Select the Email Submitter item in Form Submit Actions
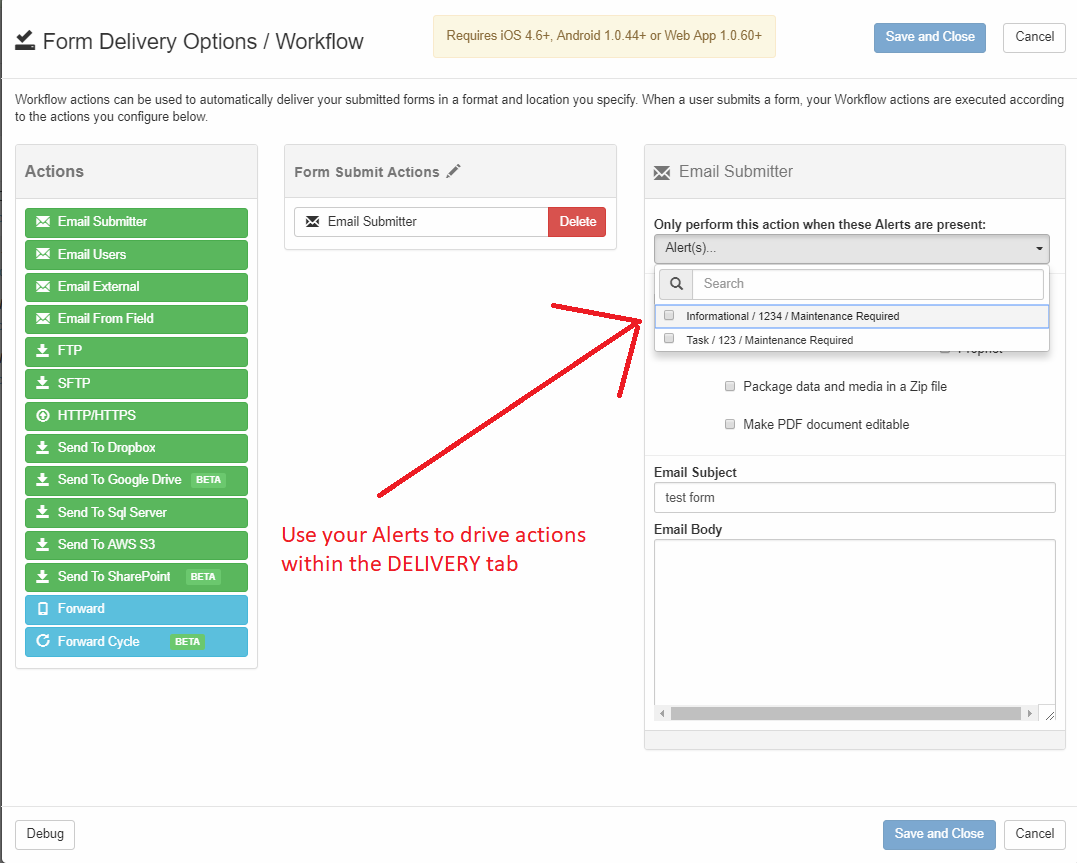This screenshot has height=863, width=1077. [420, 222]
